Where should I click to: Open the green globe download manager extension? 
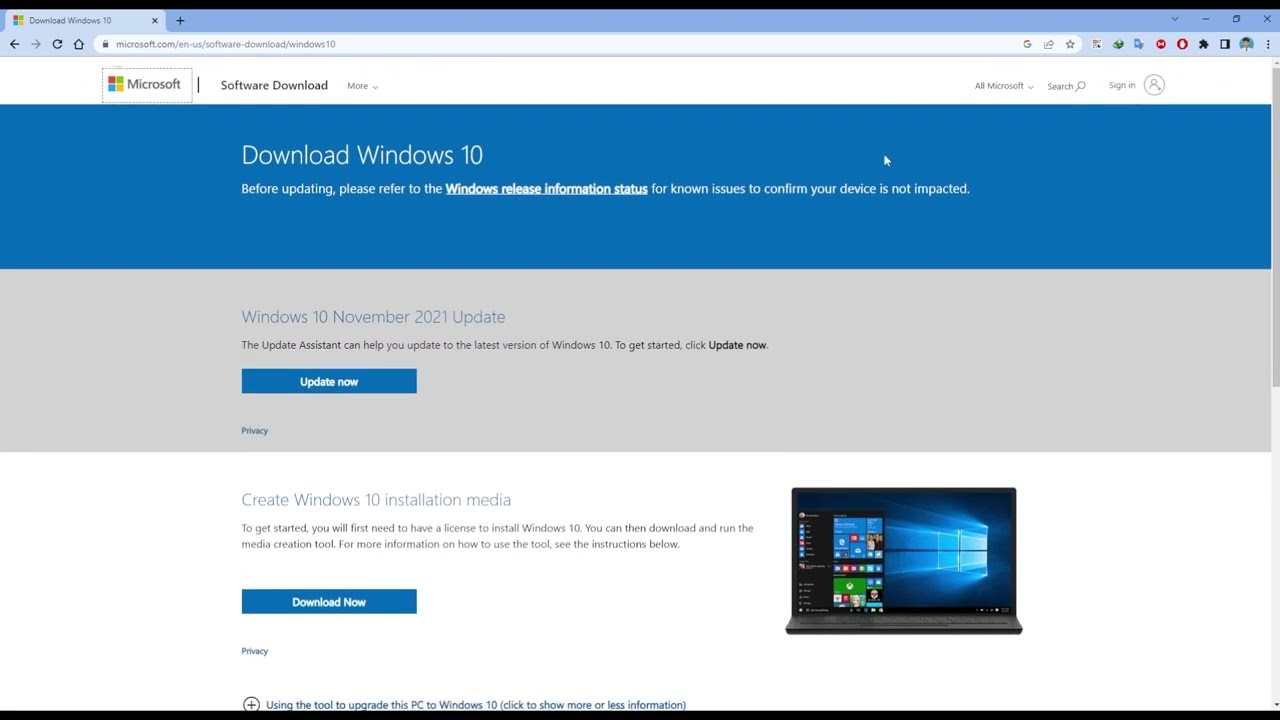tap(1118, 44)
